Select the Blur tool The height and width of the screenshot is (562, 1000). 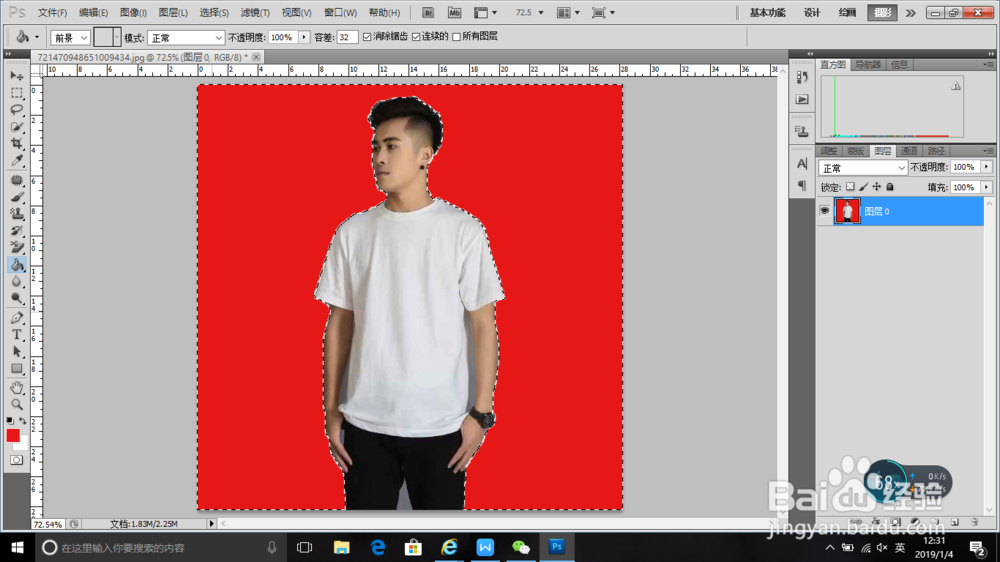[17, 281]
